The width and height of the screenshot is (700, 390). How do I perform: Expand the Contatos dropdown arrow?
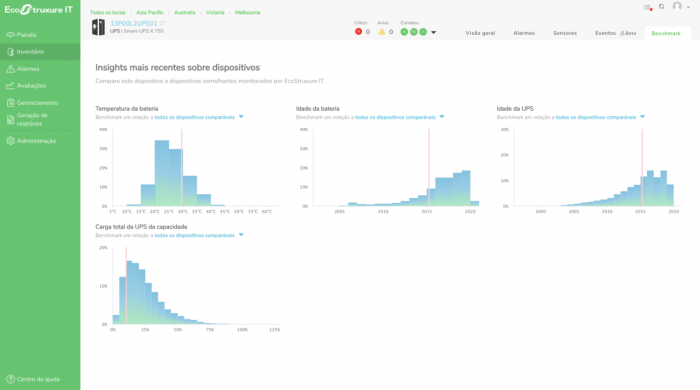[x=433, y=32]
